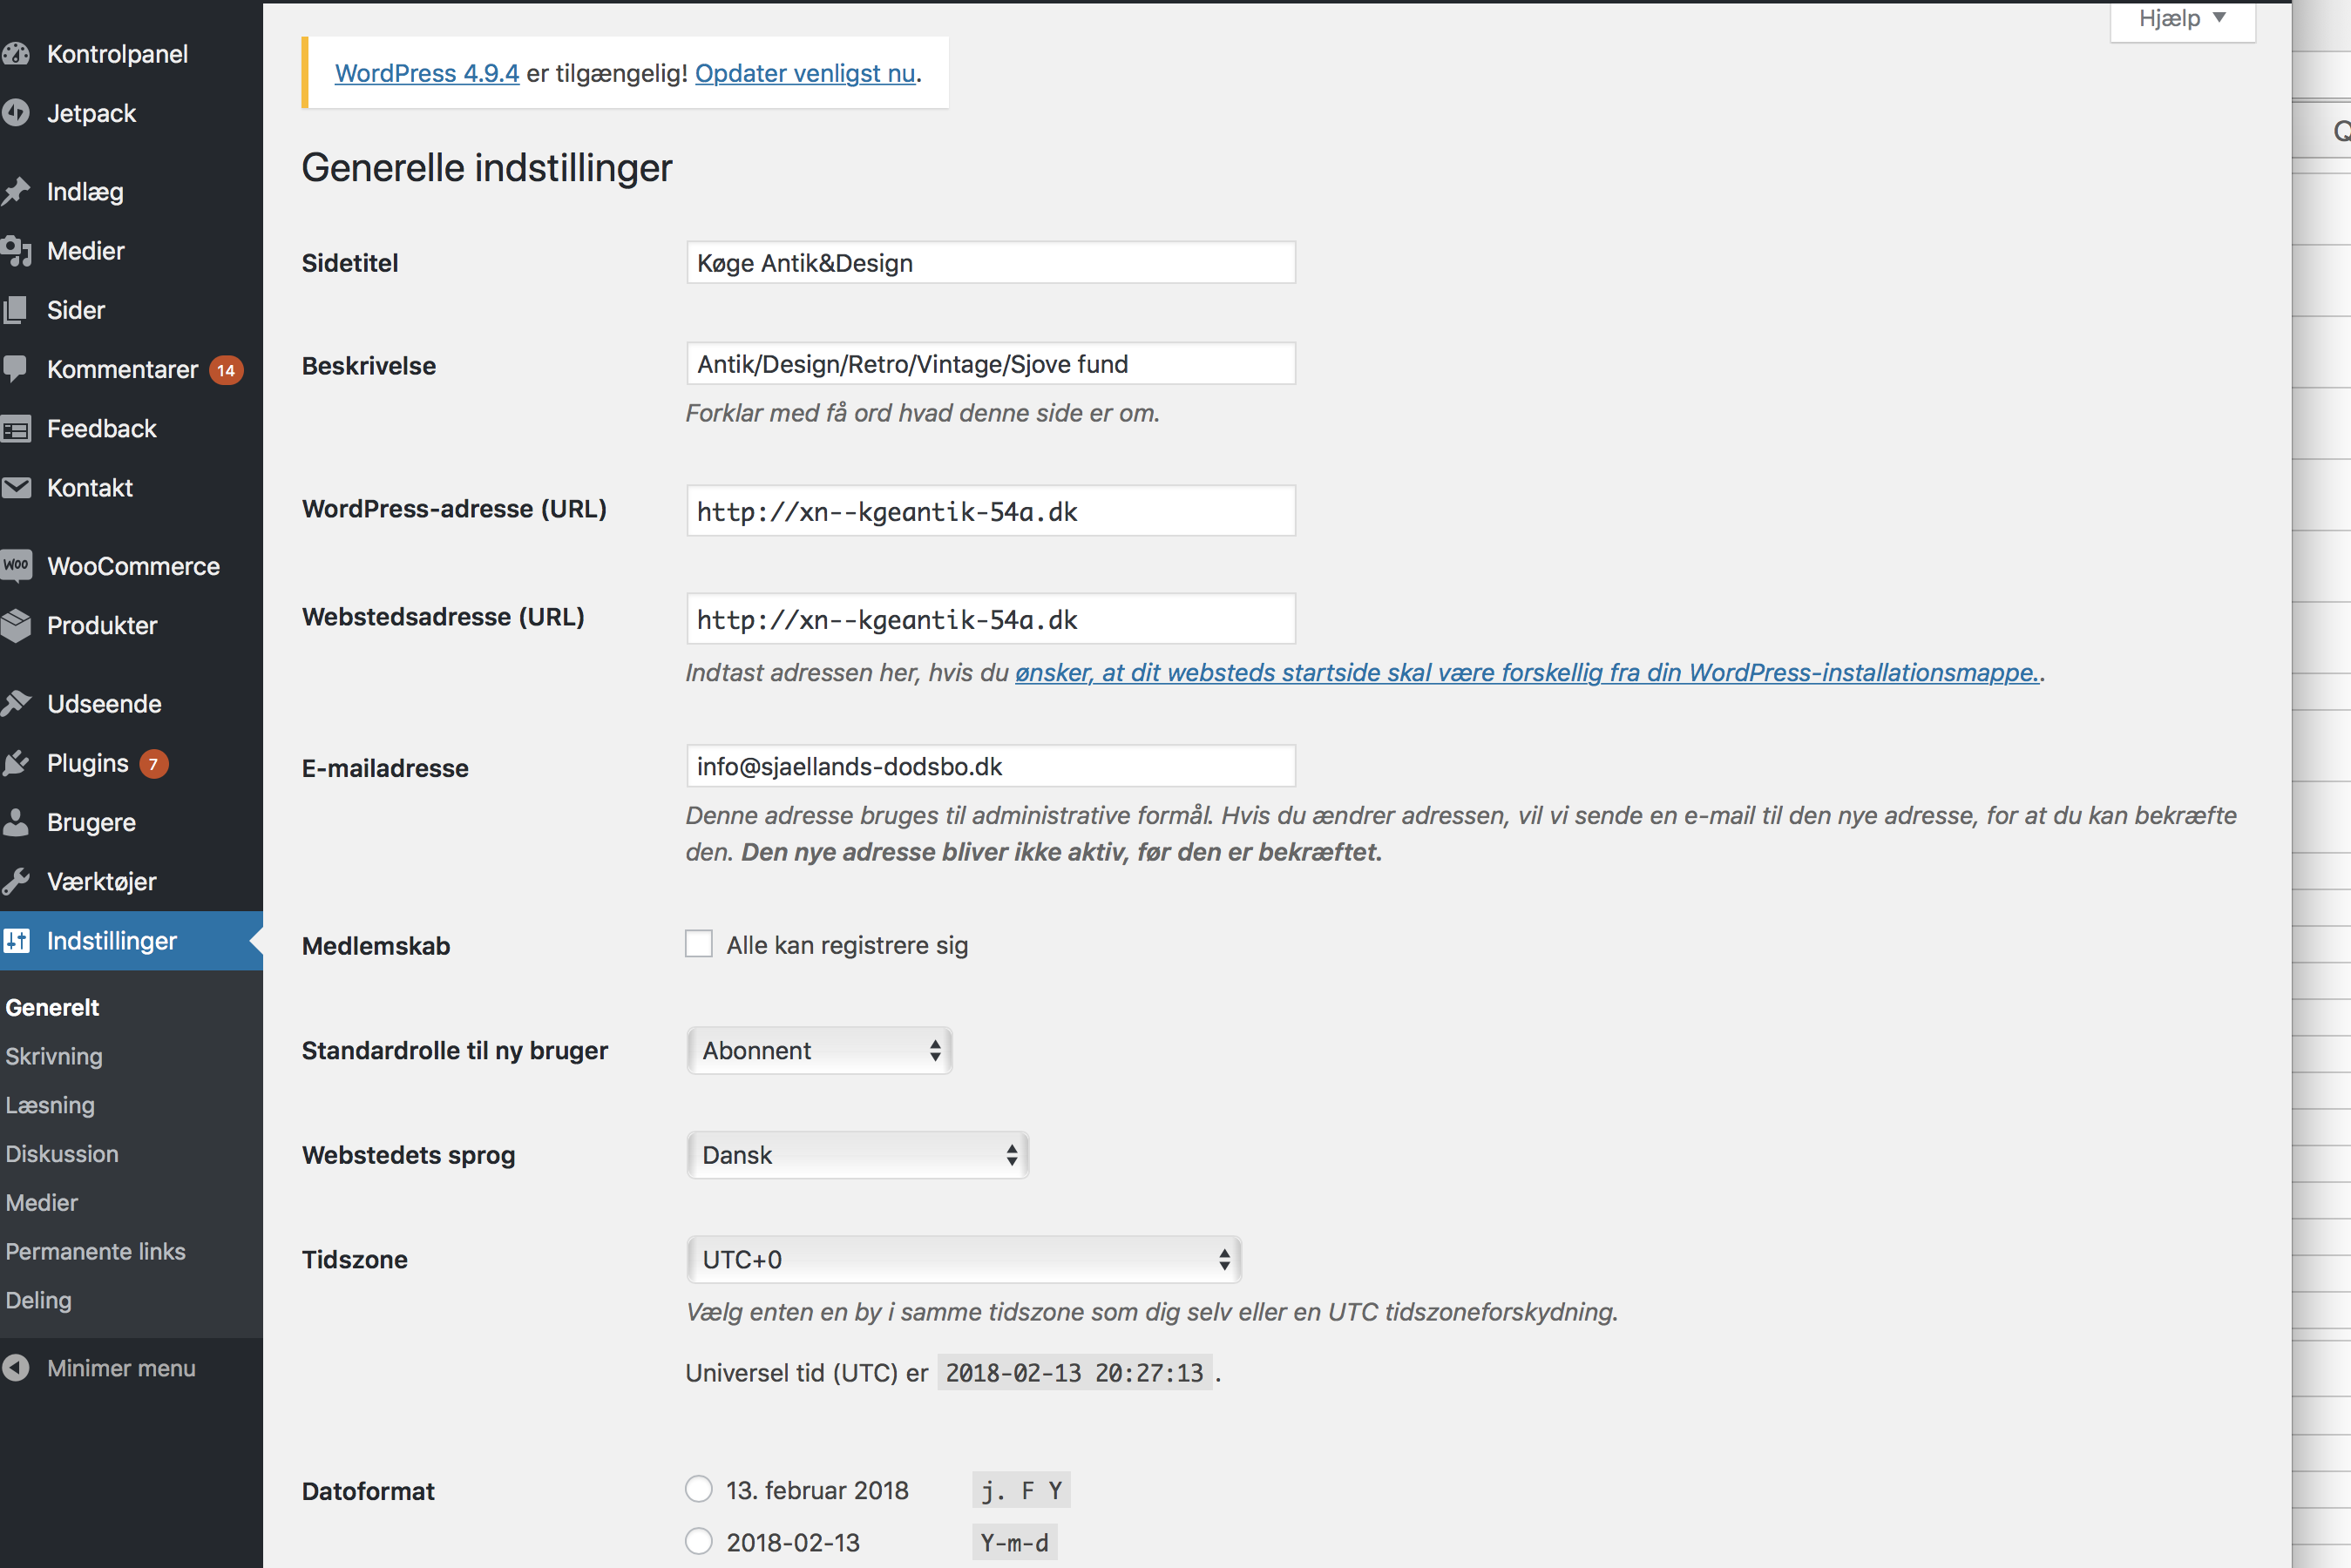Click the Værktøjer wrench icon
The width and height of the screenshot is (2351, 1568).
[16, 881]
